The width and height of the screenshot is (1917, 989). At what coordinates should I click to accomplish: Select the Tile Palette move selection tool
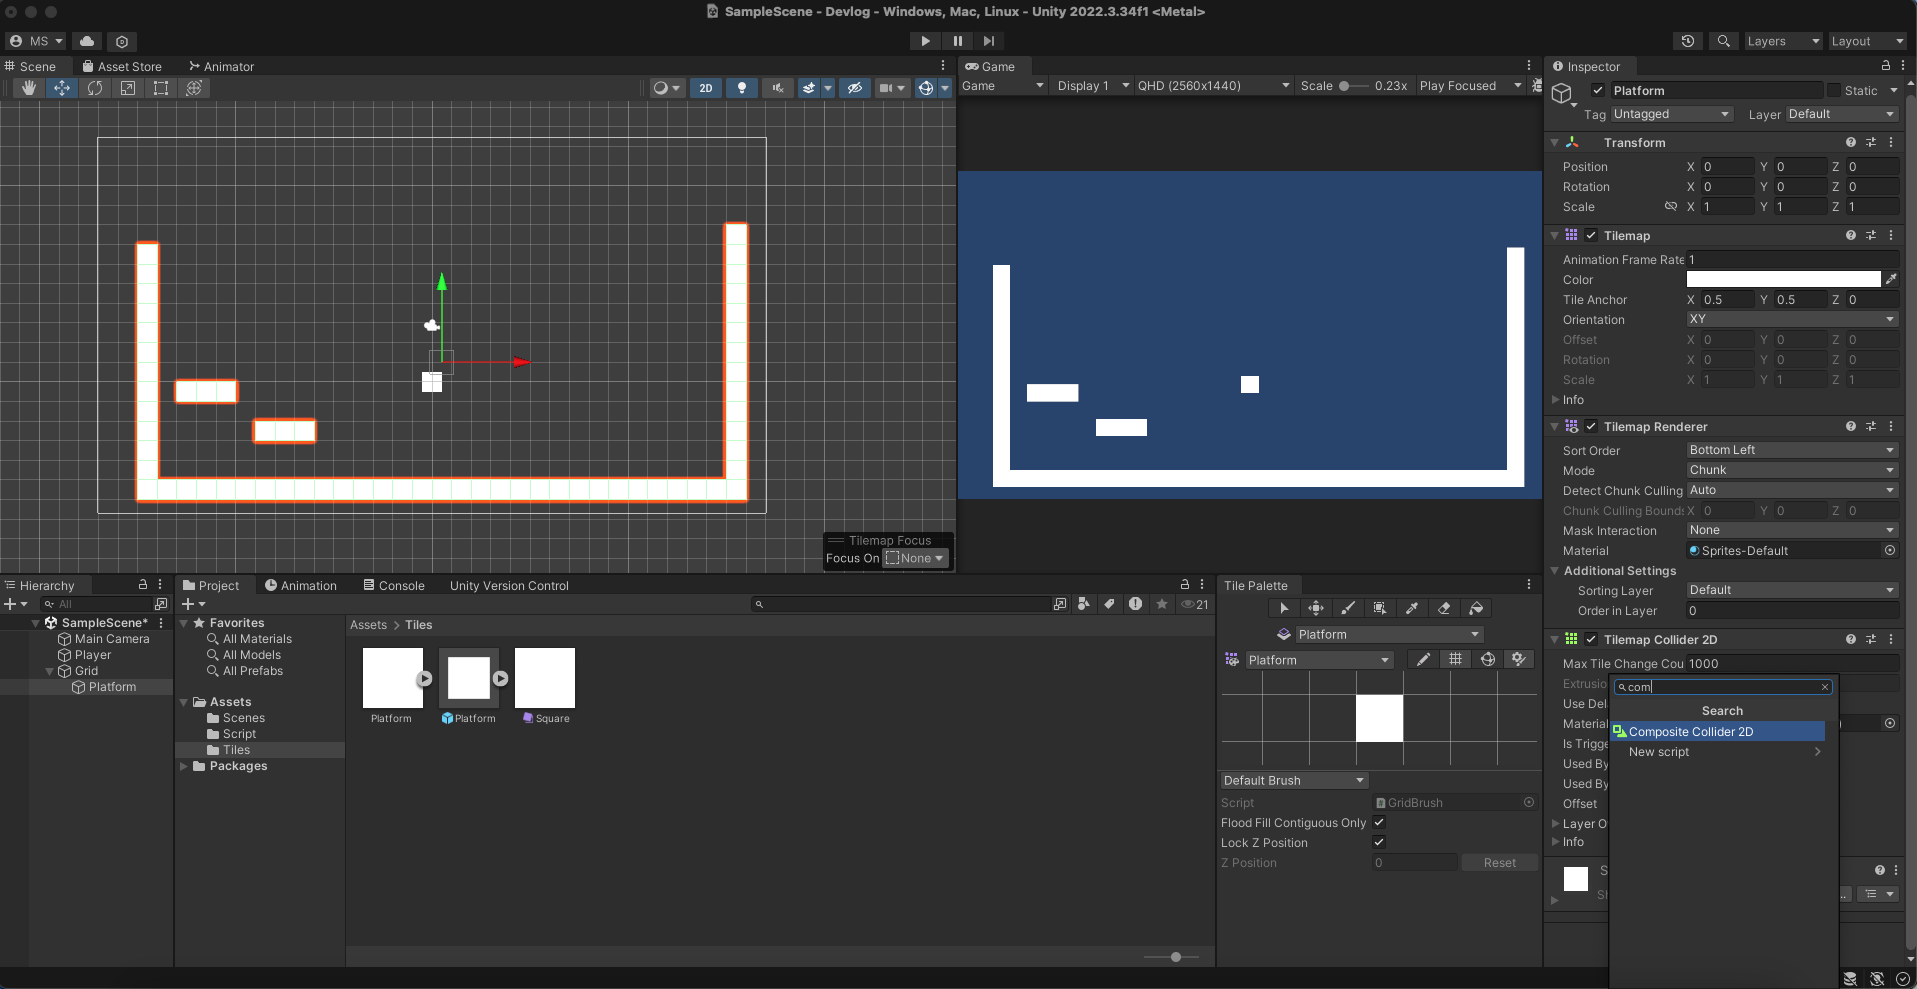tap(1316, 608)
